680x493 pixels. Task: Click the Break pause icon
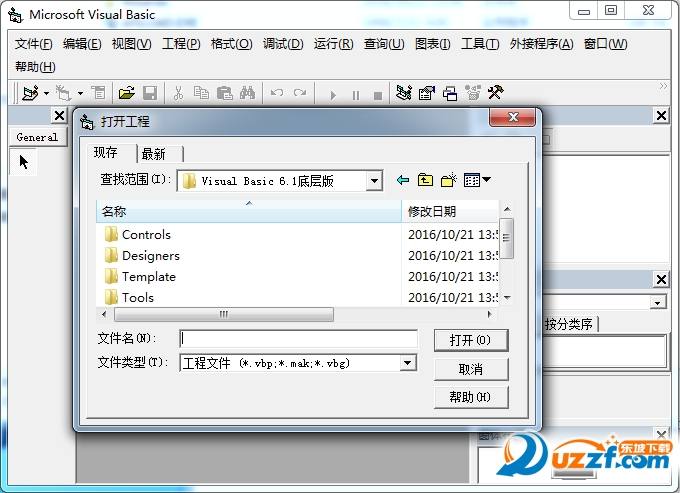coord(356,95)
